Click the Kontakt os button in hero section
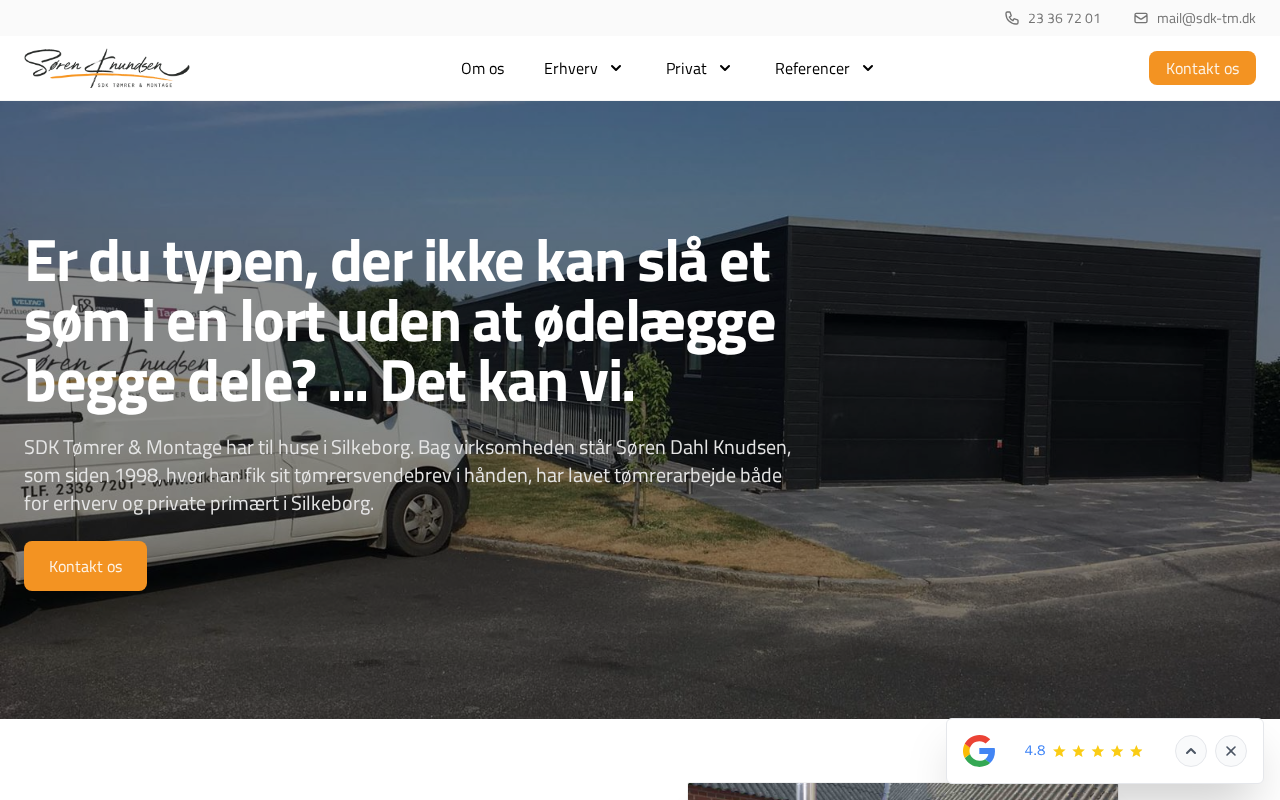Viewport: 1280px width, 800px height. point(85,566)
